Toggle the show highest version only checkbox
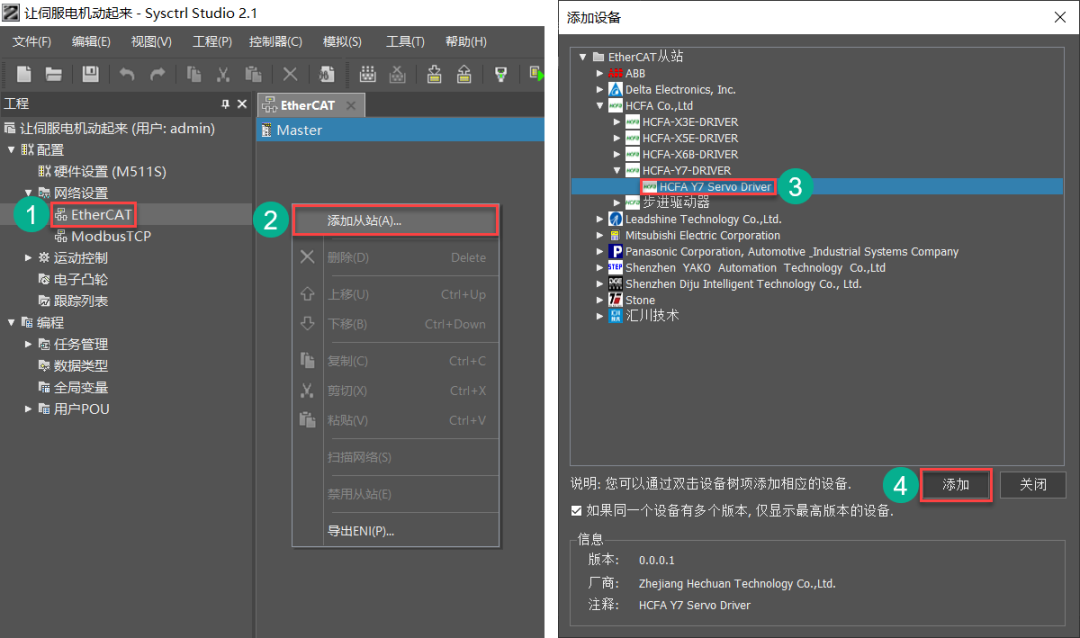Image resolution: width=1080 pixels, height=638 pixels. pyautogui.click(x=577, y=511)
